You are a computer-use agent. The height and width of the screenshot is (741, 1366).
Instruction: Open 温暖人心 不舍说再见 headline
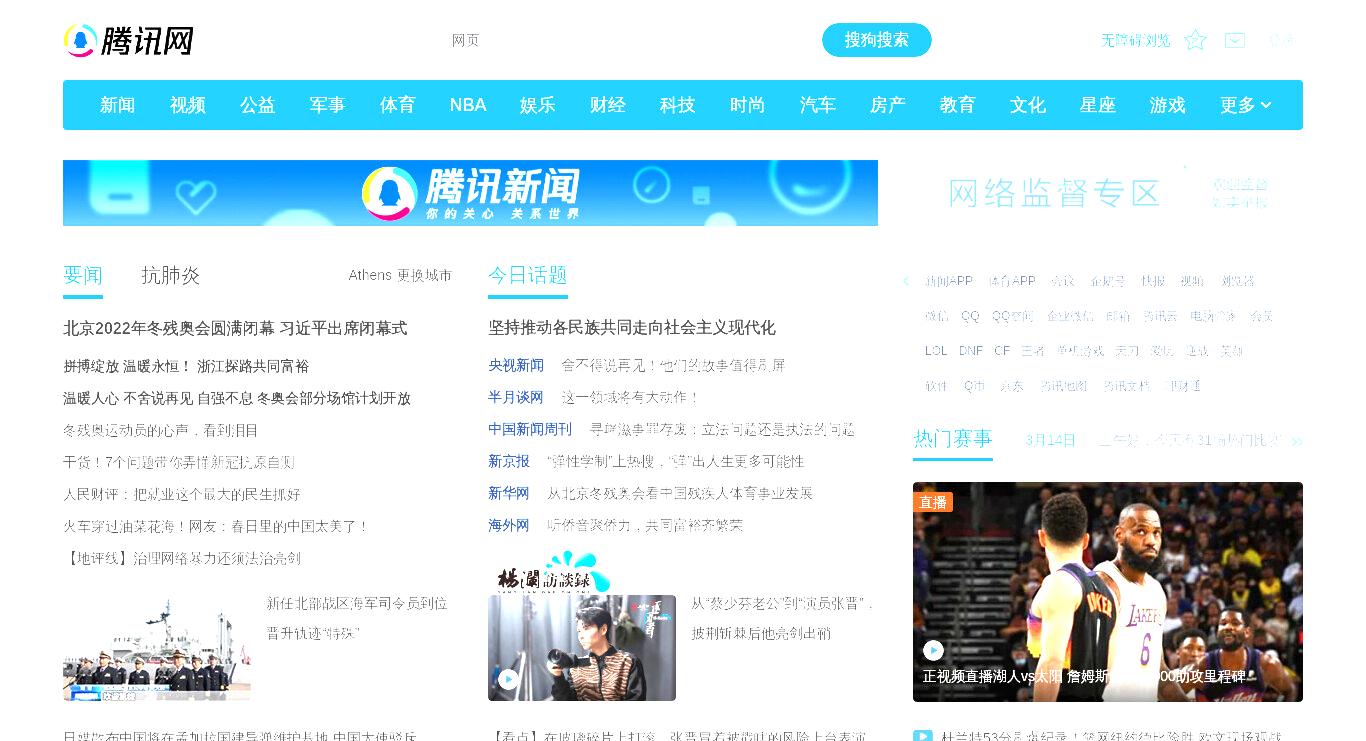[237, 398]
